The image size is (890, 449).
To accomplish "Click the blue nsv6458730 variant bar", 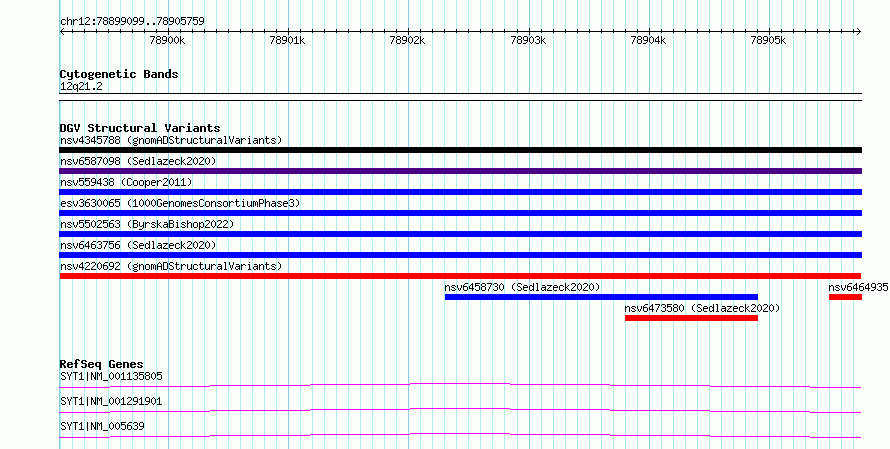I will coord(601,297).
